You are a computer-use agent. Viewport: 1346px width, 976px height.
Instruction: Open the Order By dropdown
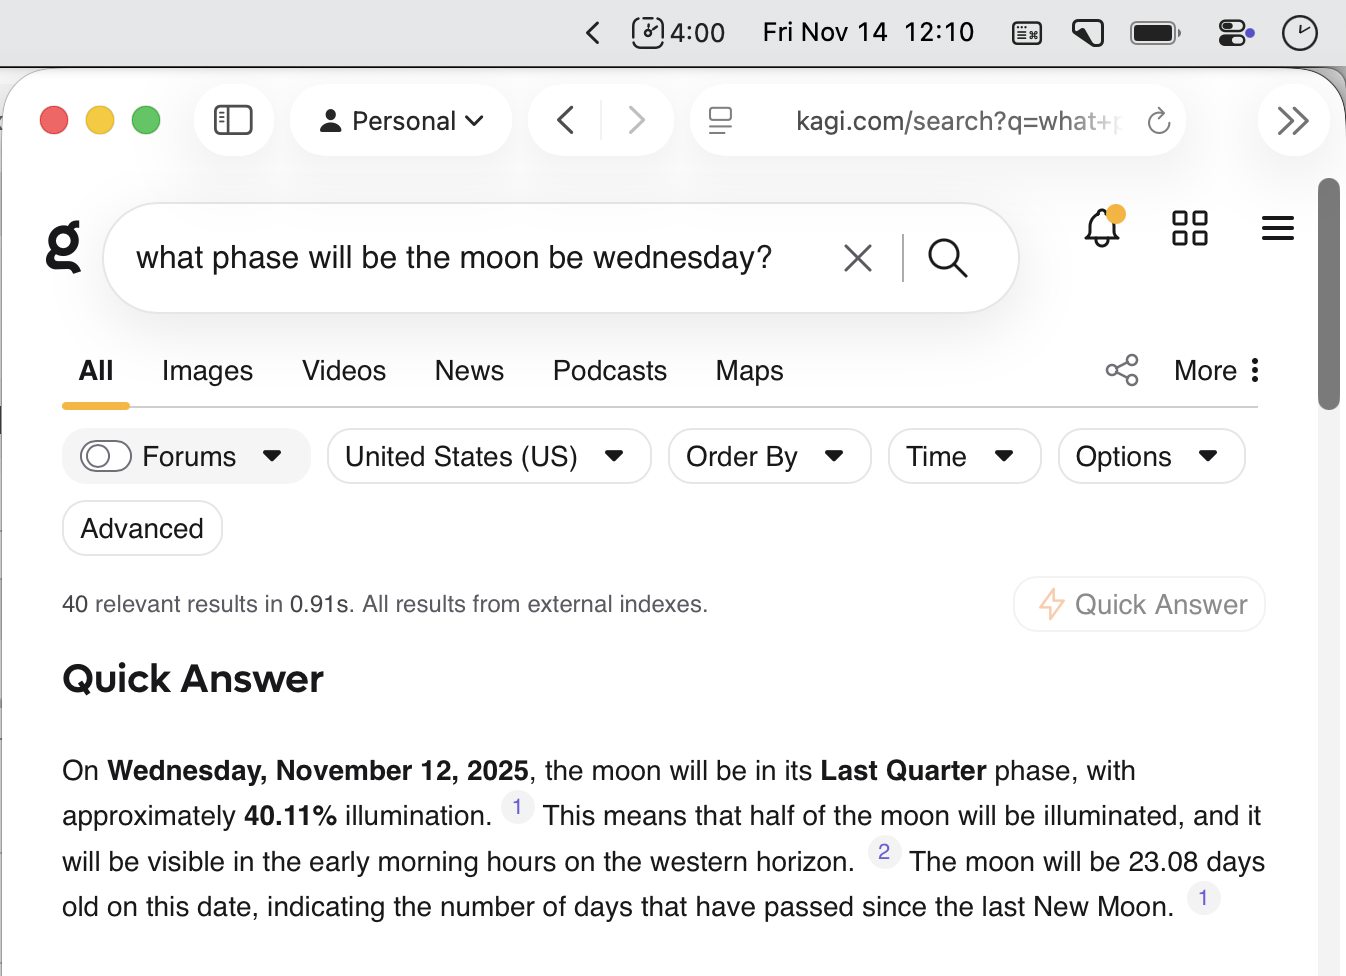(x=769, y=457)
